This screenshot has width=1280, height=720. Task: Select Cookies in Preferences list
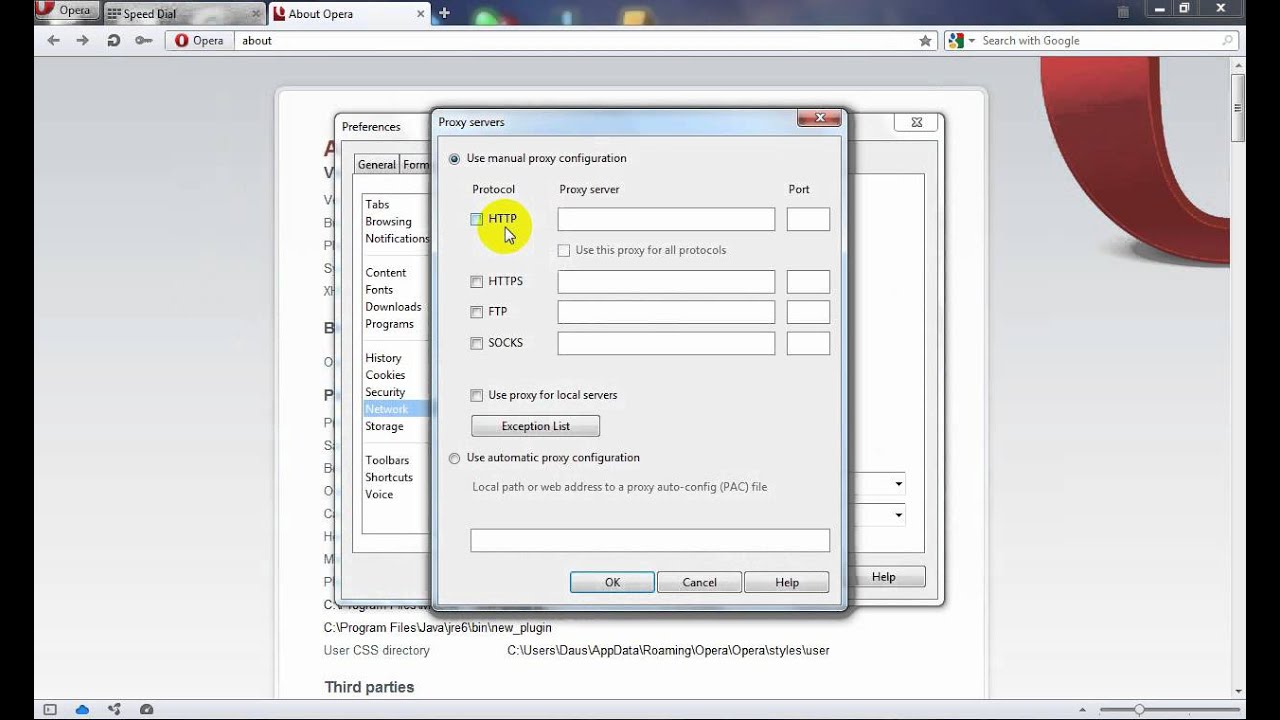[x=385, y=375]
